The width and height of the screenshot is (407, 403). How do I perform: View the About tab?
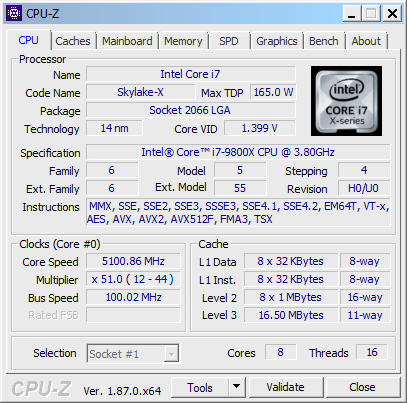(366, 41)
